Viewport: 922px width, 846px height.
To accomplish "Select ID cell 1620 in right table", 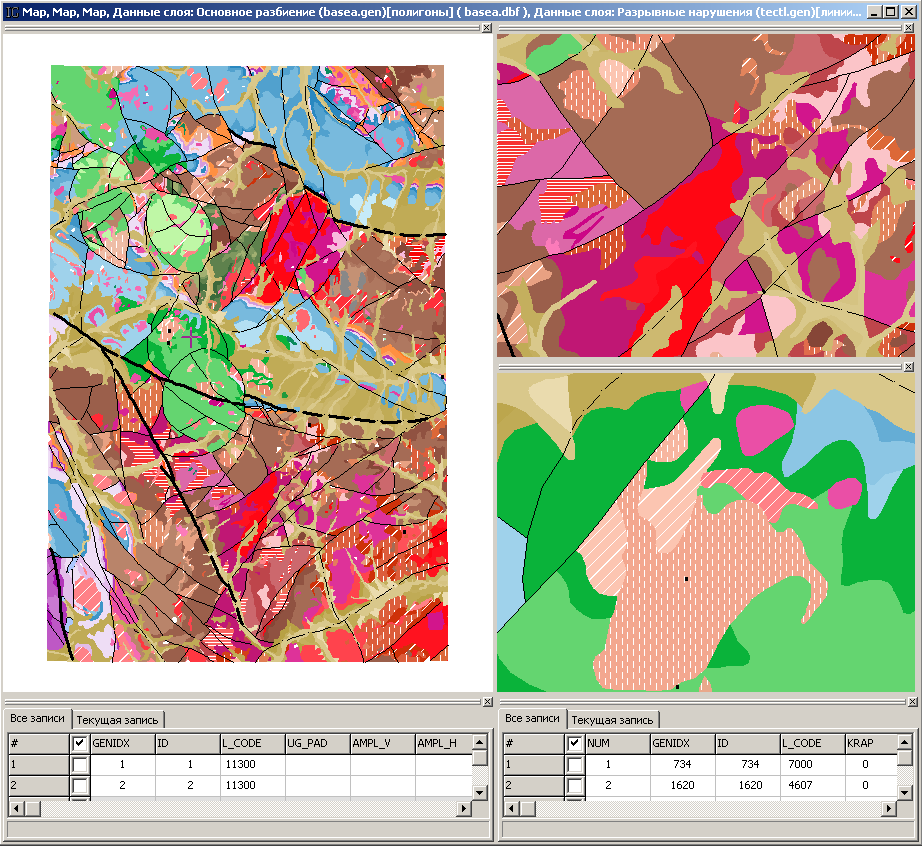I will [x=747, y=785].
